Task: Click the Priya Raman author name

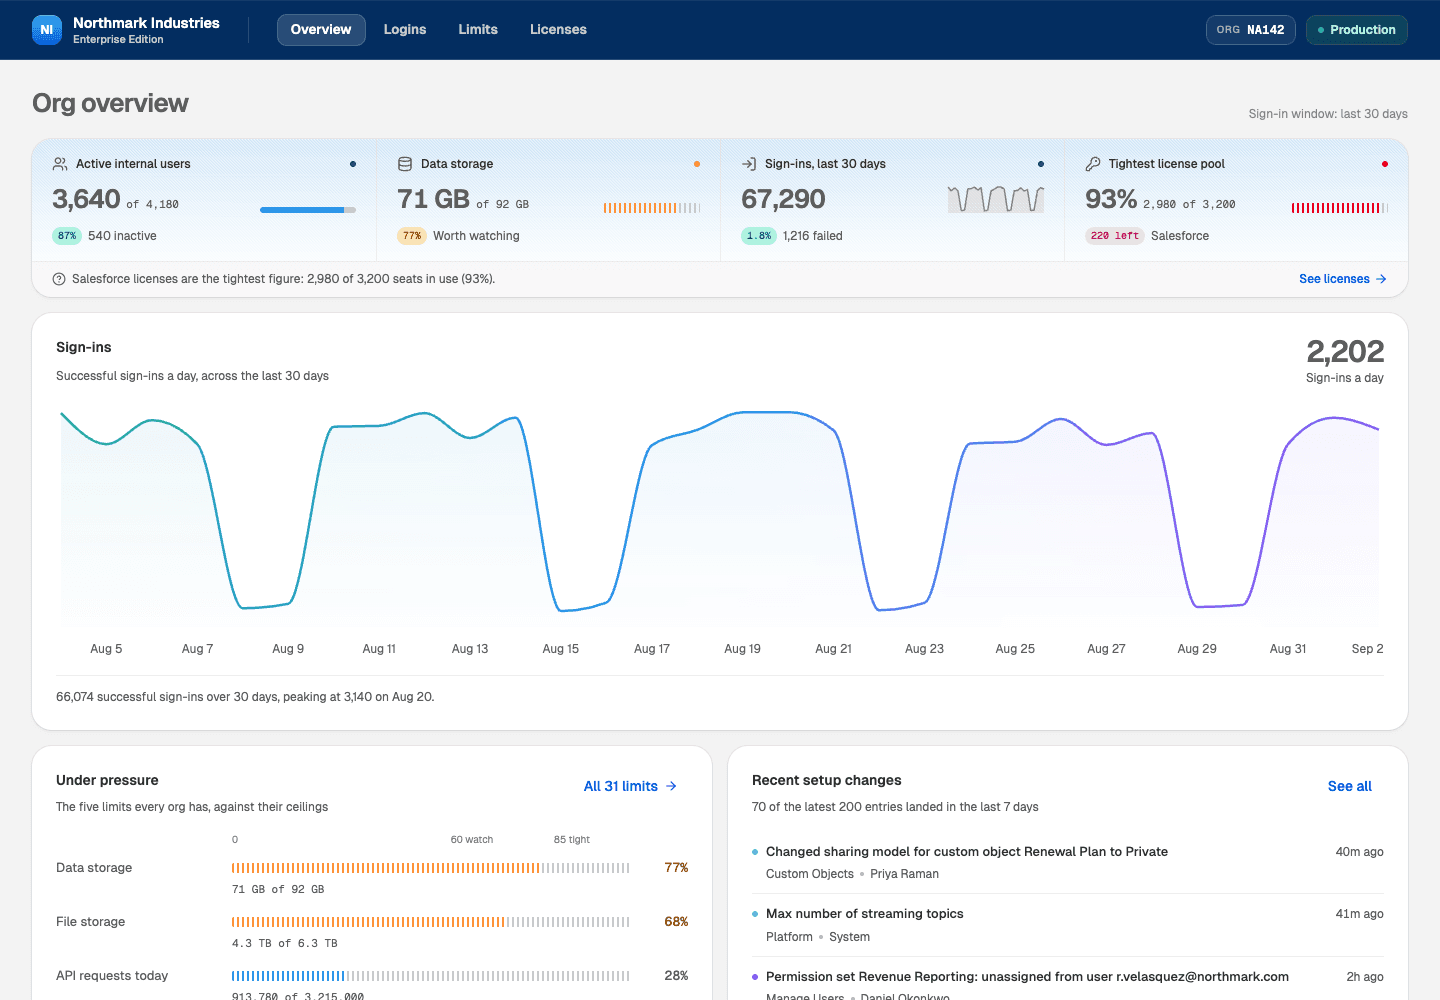Action: (x=905, y=874)
